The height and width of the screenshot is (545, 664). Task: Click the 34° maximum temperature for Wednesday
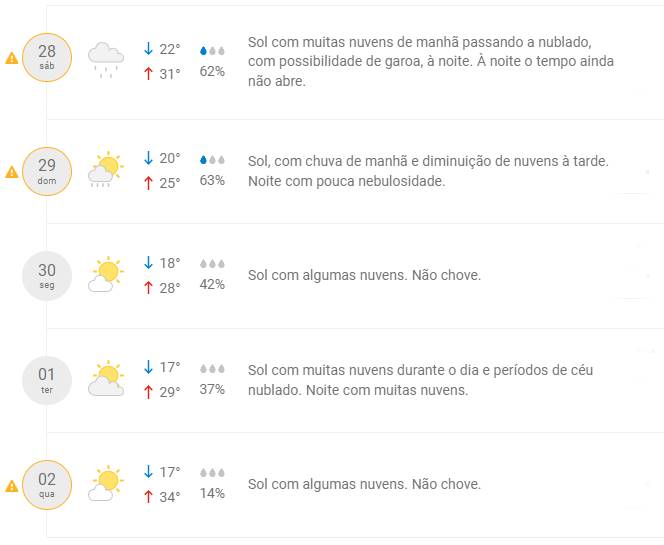point(170,497)
